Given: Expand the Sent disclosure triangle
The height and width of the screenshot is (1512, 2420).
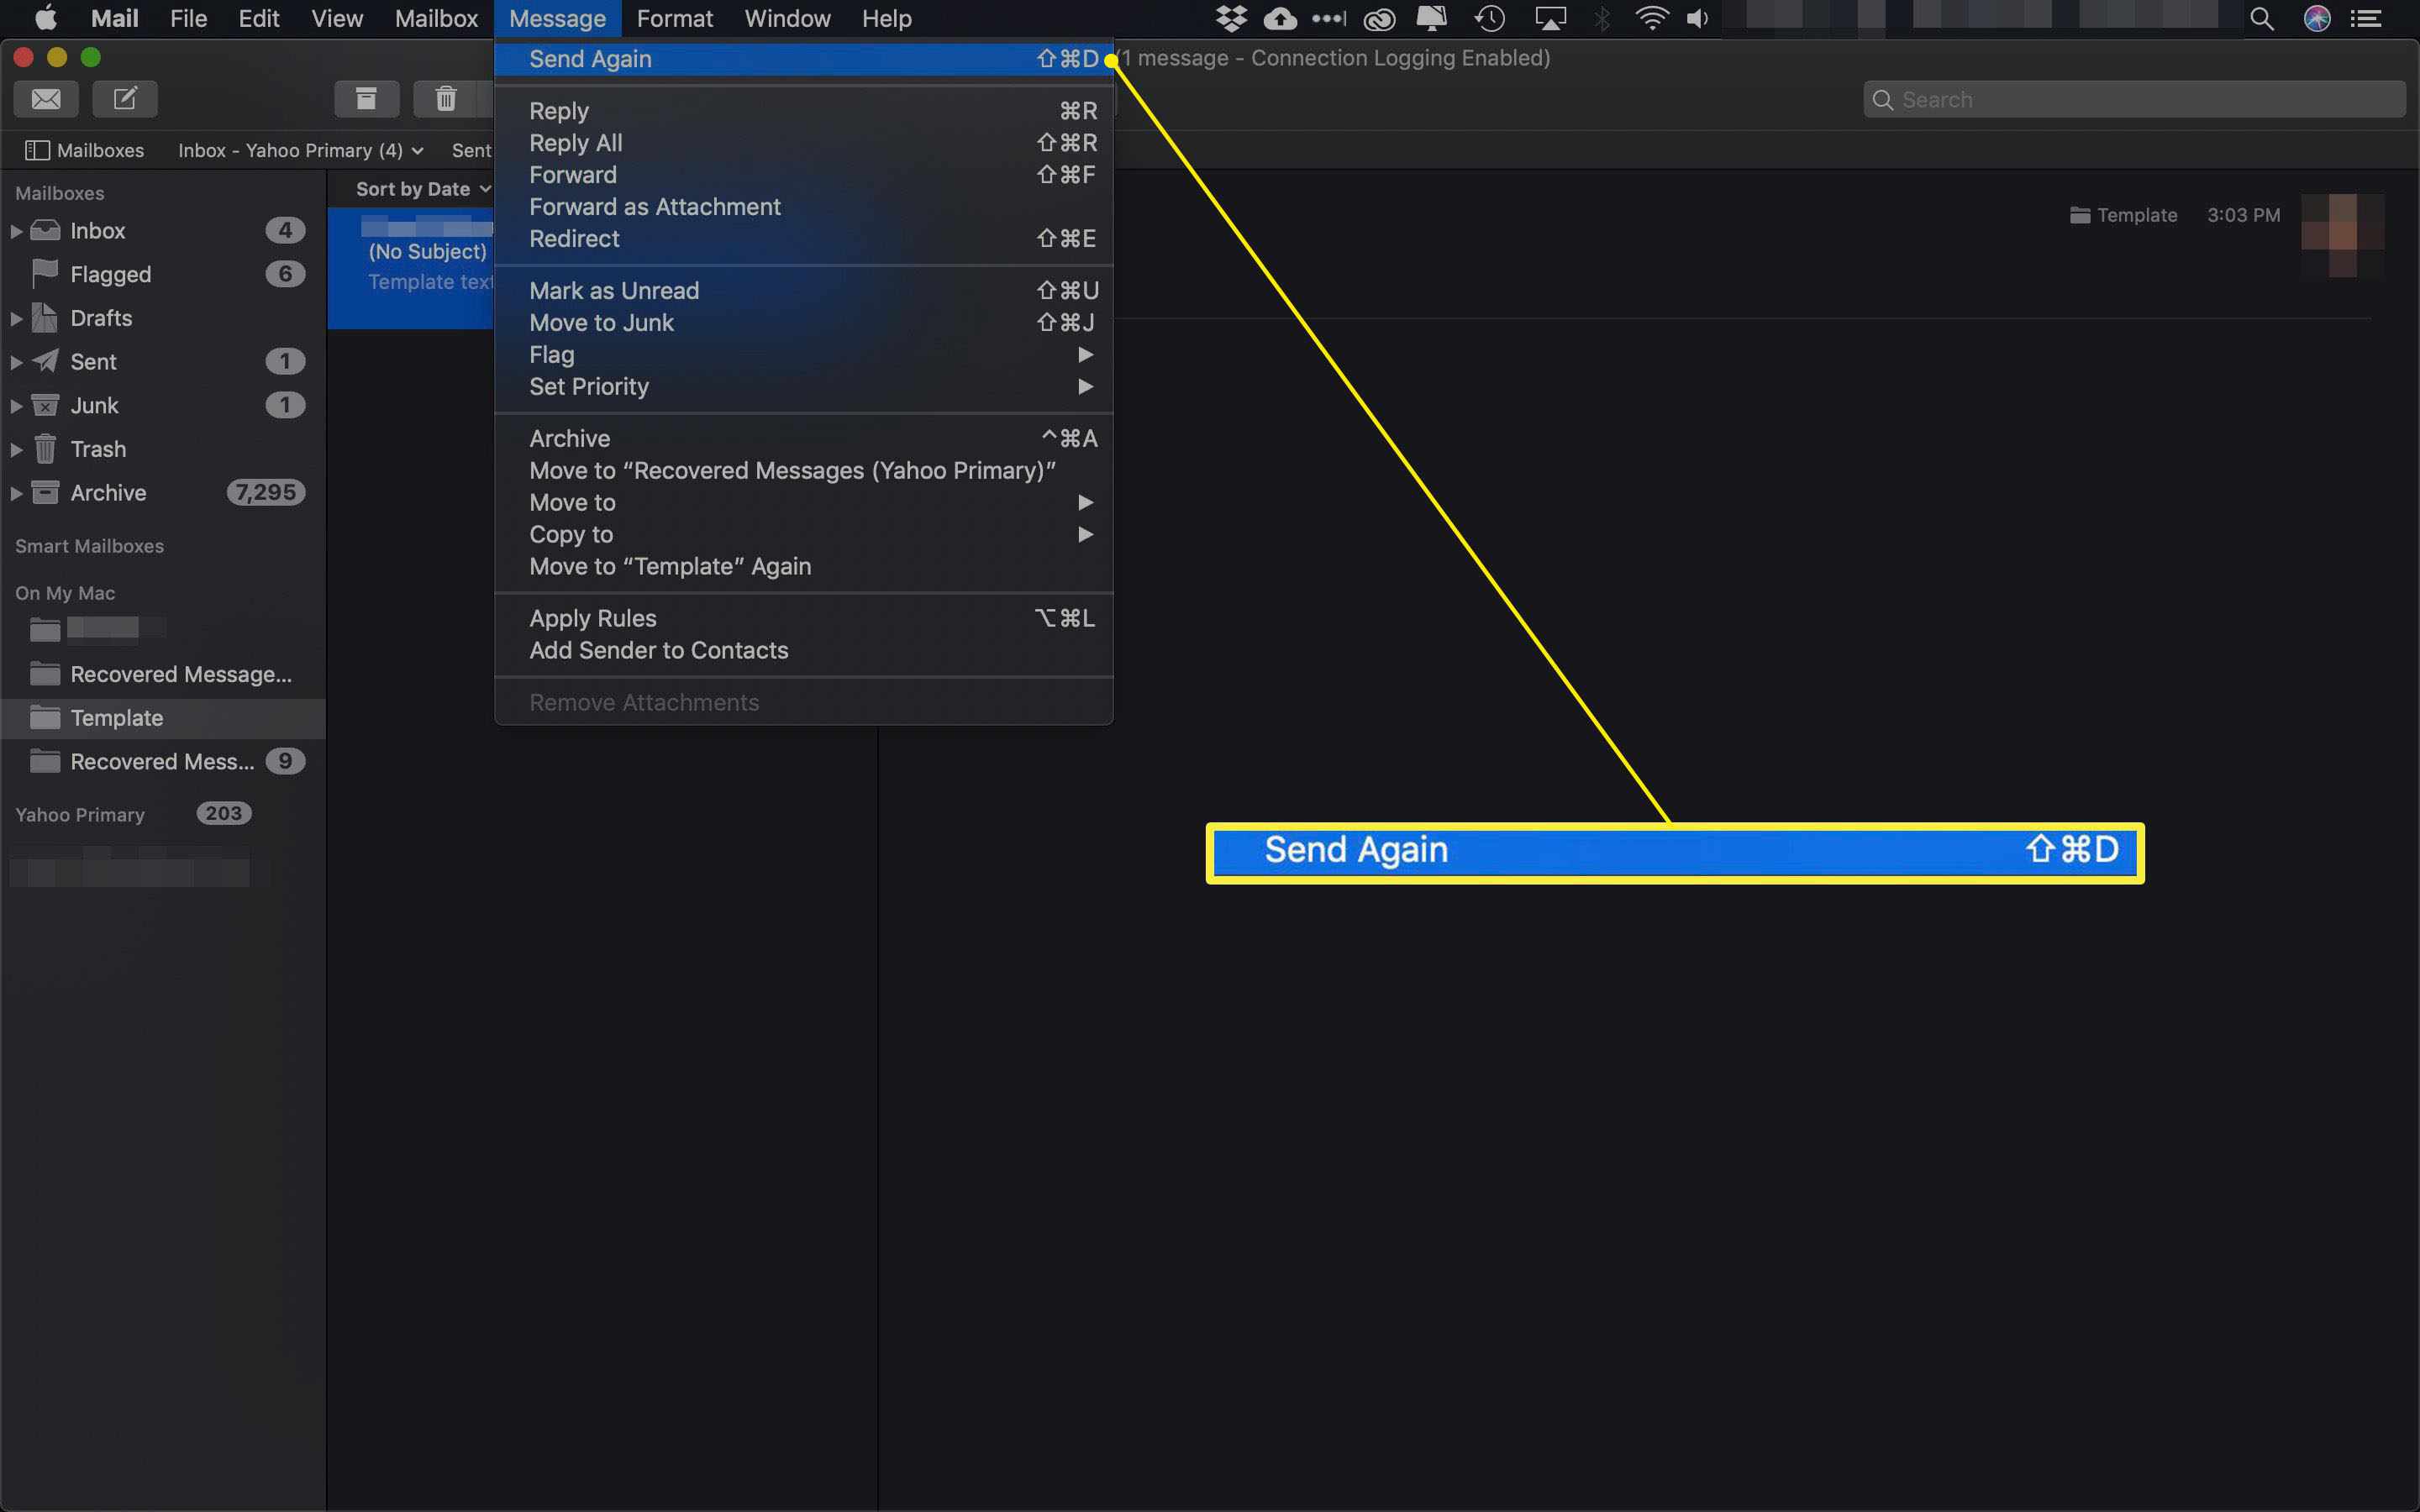Looking at the screenshot, I should click(16, 363).
